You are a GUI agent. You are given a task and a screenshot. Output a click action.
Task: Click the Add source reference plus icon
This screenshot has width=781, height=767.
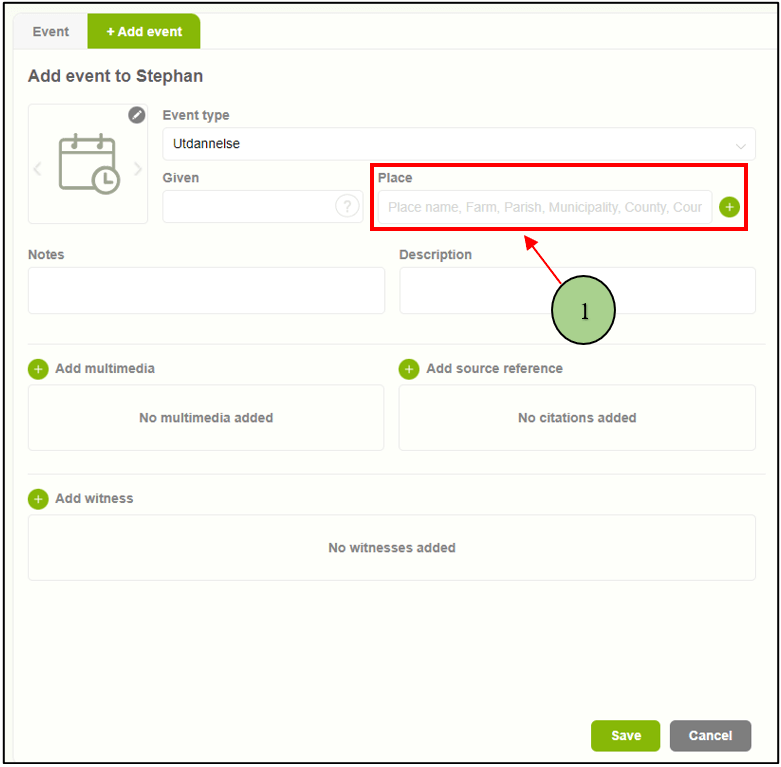coord(409,369)
